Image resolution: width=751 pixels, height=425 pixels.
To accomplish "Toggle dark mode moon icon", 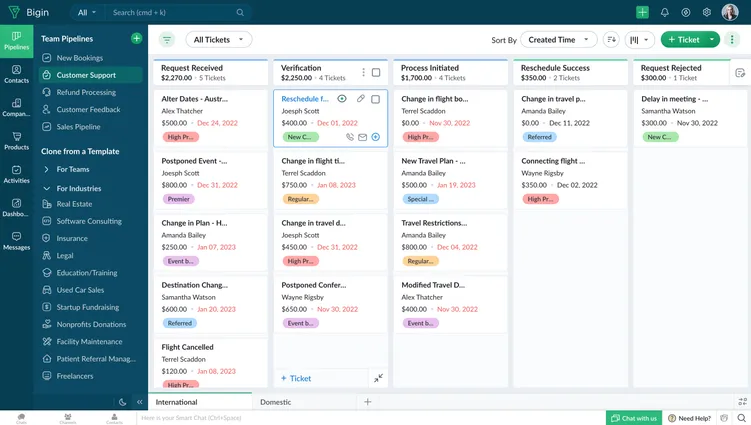I will [123, 402].
